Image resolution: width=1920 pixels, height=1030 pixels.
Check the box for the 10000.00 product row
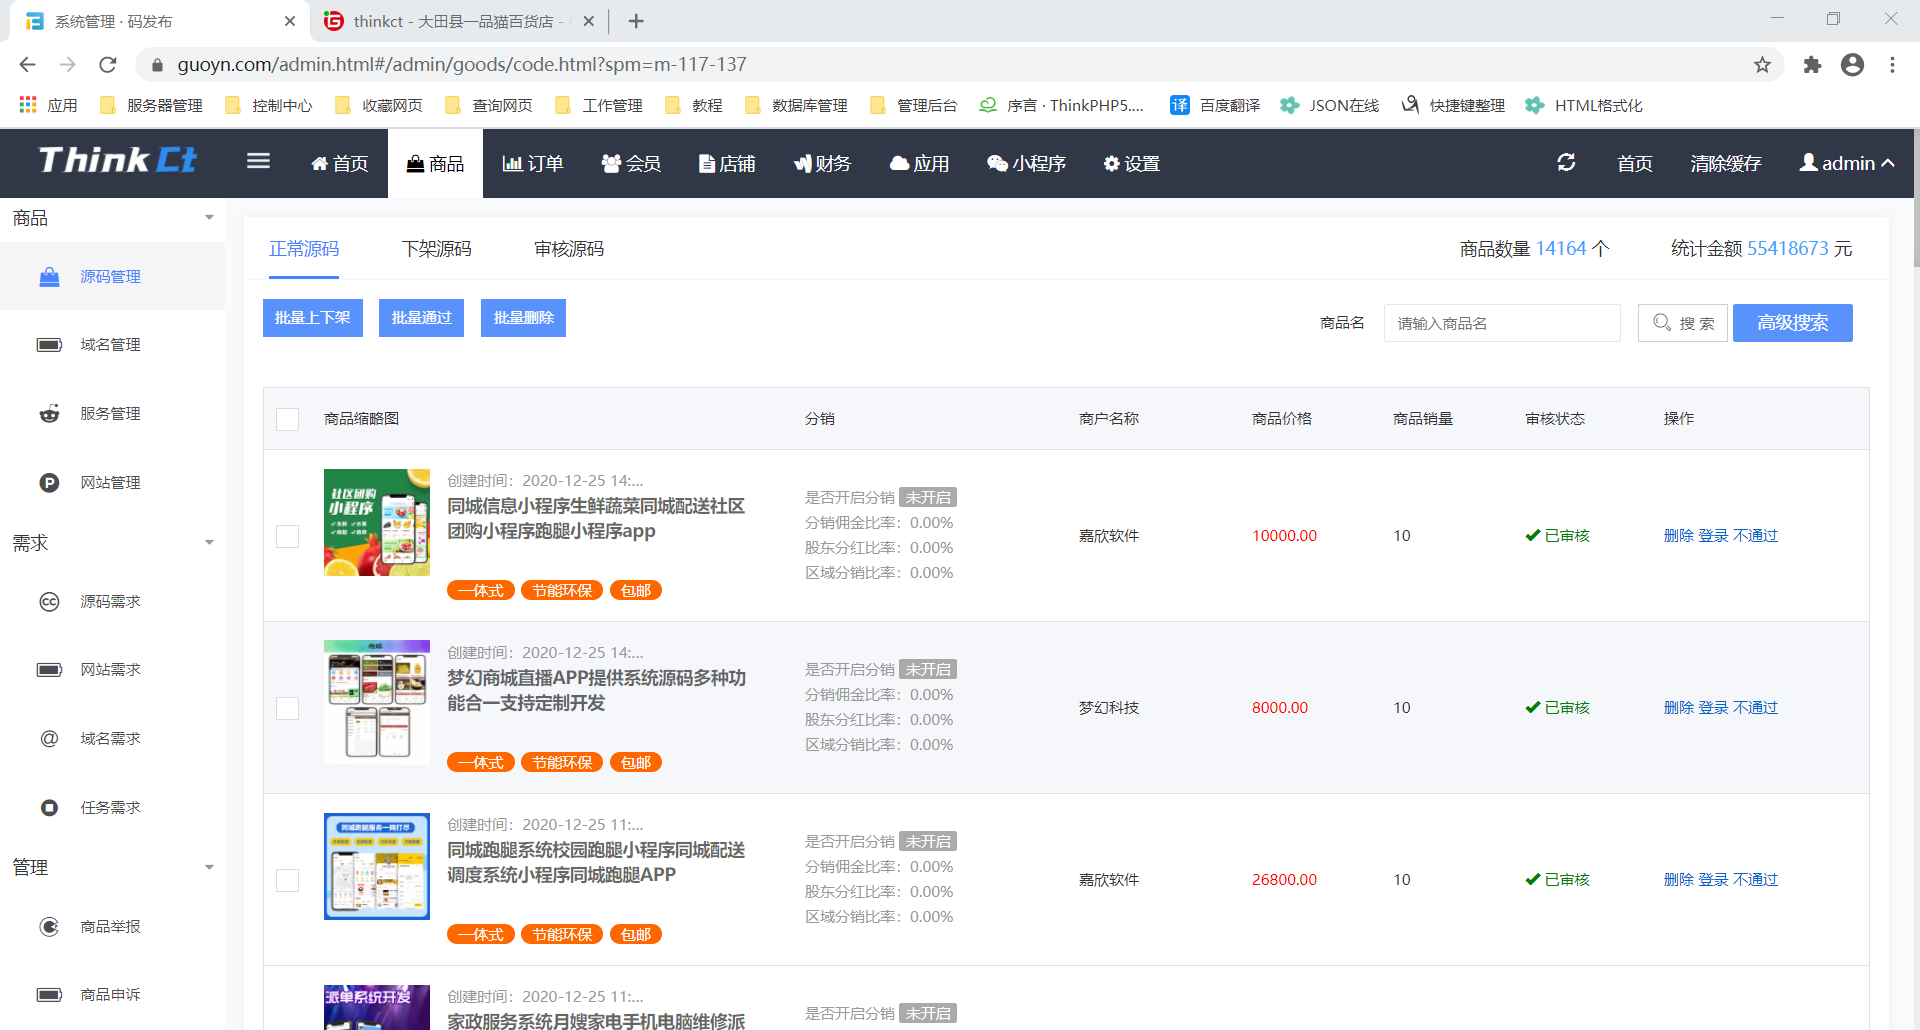coord(288,536)
